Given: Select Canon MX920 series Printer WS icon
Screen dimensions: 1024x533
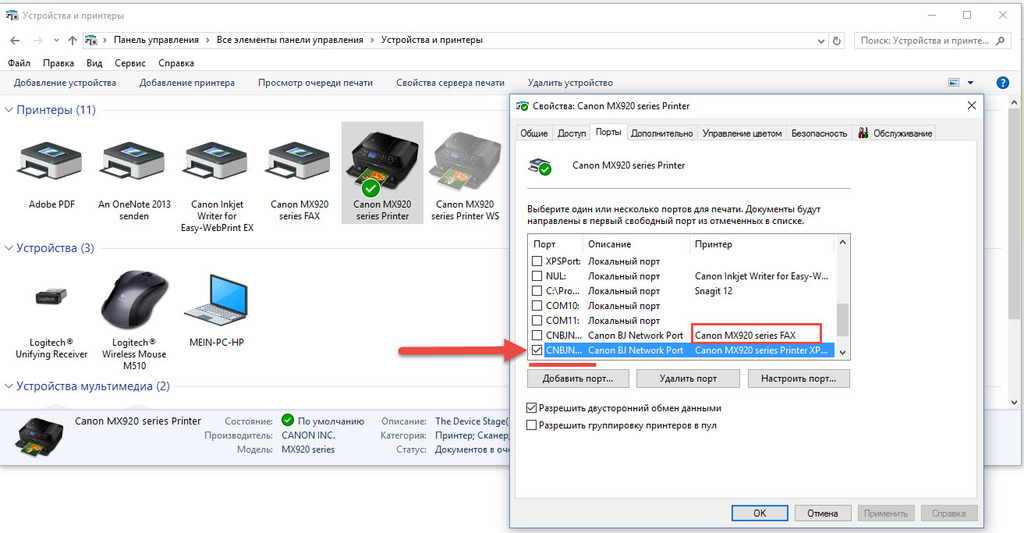Looking at the screenshot, I should (464, 163).
